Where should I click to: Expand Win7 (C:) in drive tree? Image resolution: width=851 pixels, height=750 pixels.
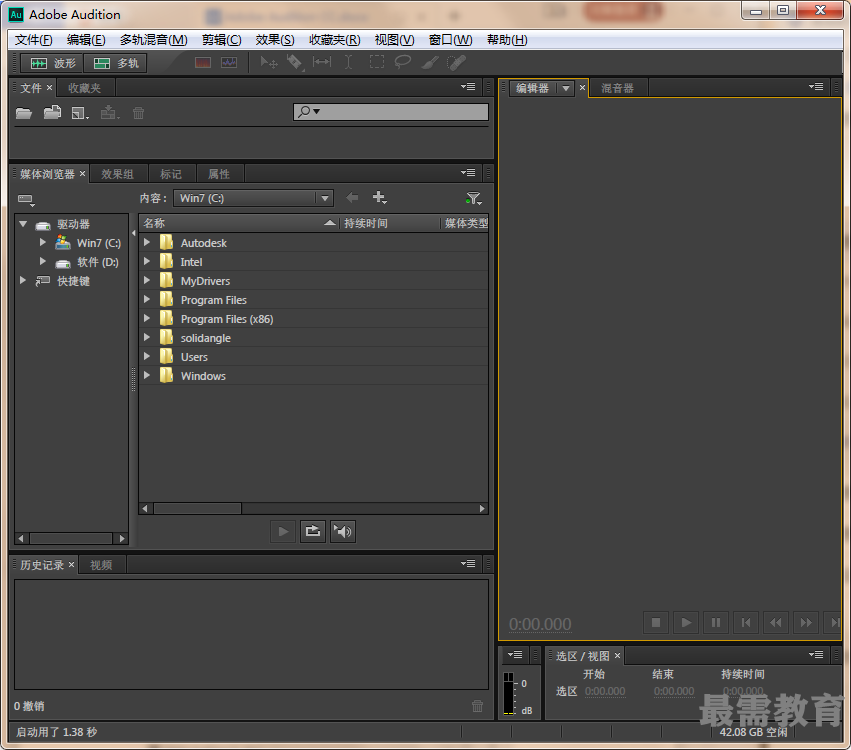pos(42,243)
